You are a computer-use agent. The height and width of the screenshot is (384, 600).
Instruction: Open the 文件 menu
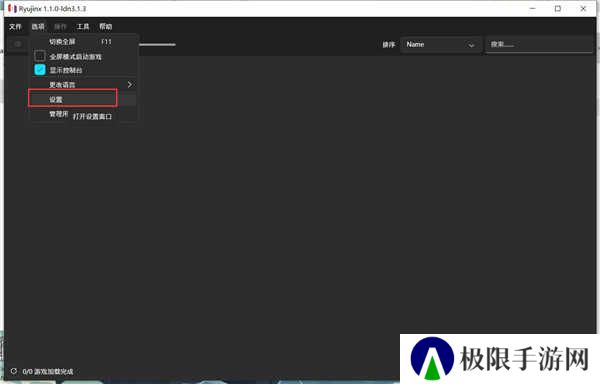tap(15, 26)
